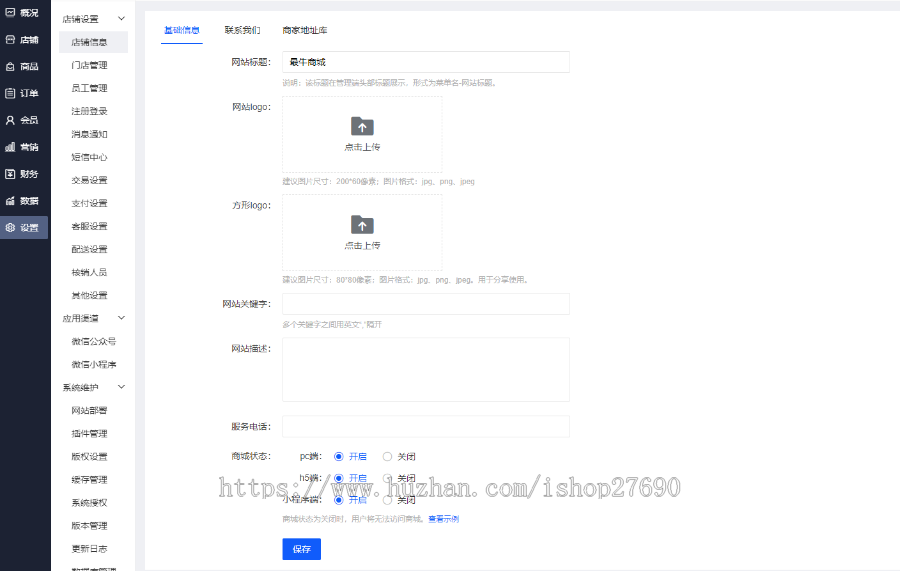This screenshot has width=900, height=571.
Task: Select 开启 for pc端
Action: tap(339, 457)
